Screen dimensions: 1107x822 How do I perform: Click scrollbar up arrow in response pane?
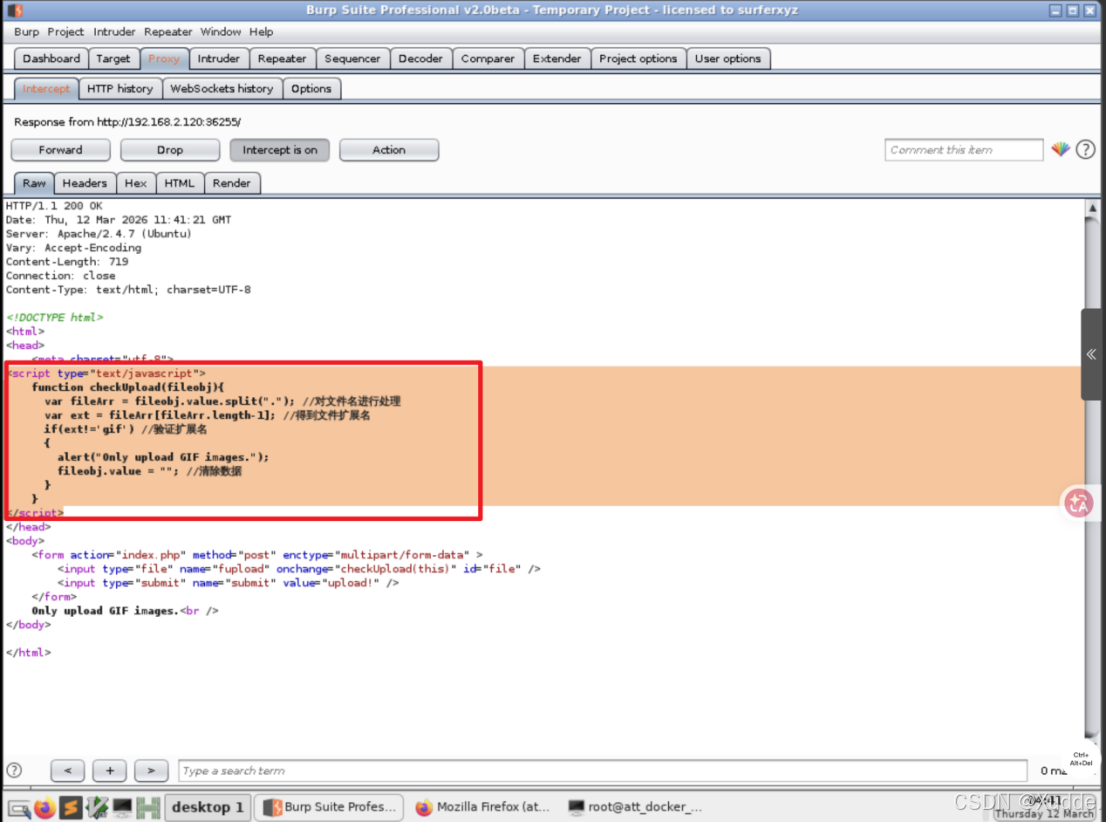point(1092,208)
